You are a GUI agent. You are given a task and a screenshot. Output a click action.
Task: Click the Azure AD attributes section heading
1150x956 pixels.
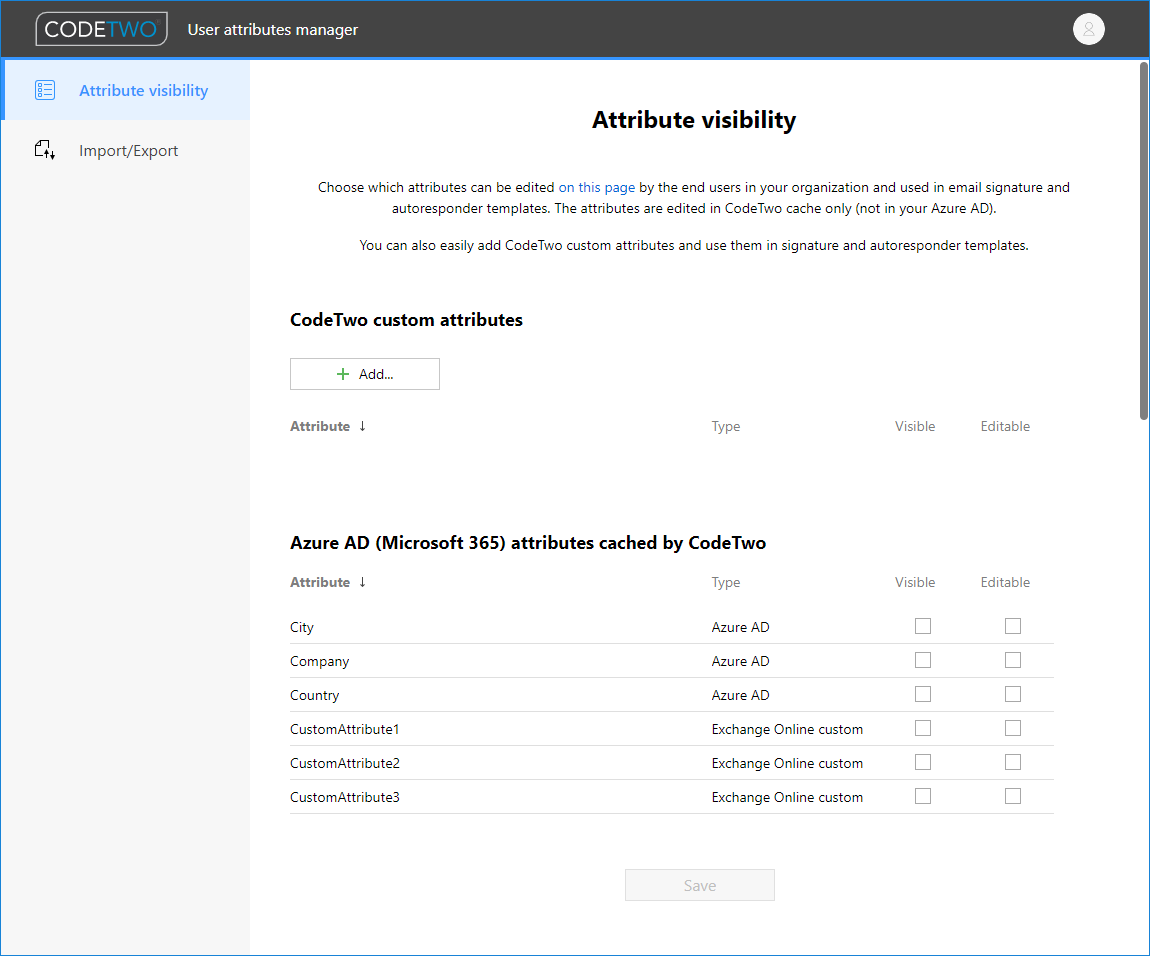pyautogui.click(x=528, y=543)
